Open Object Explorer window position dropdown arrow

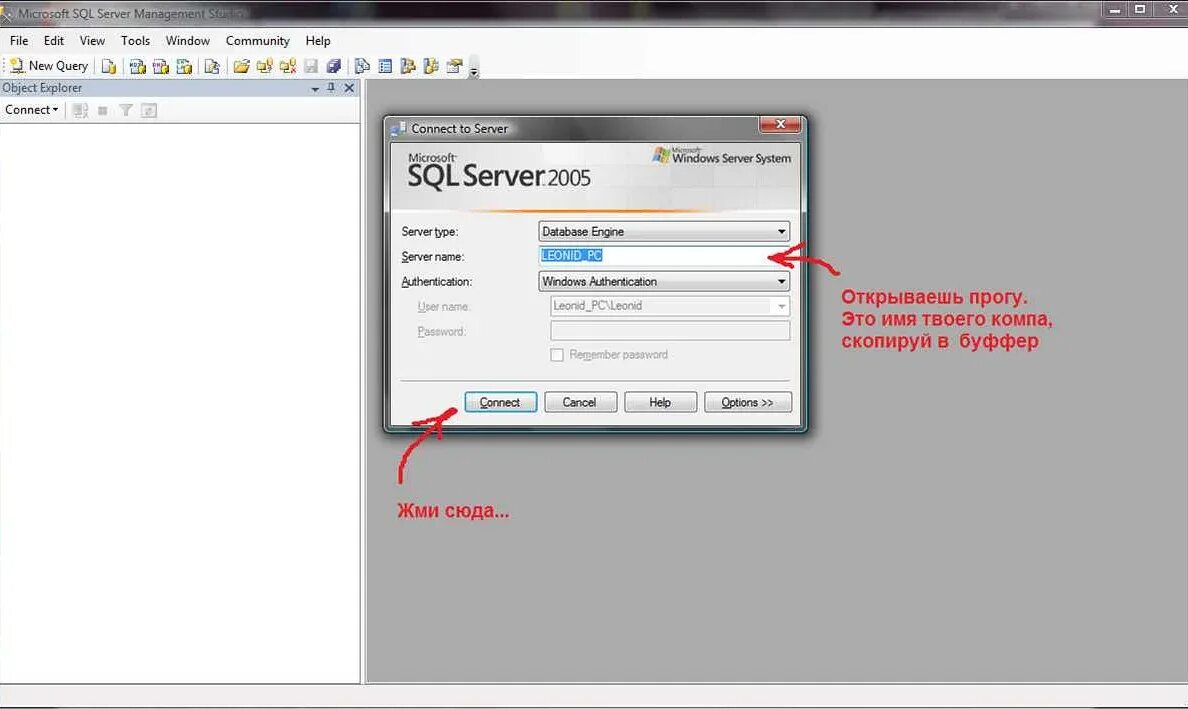point(315,89)
